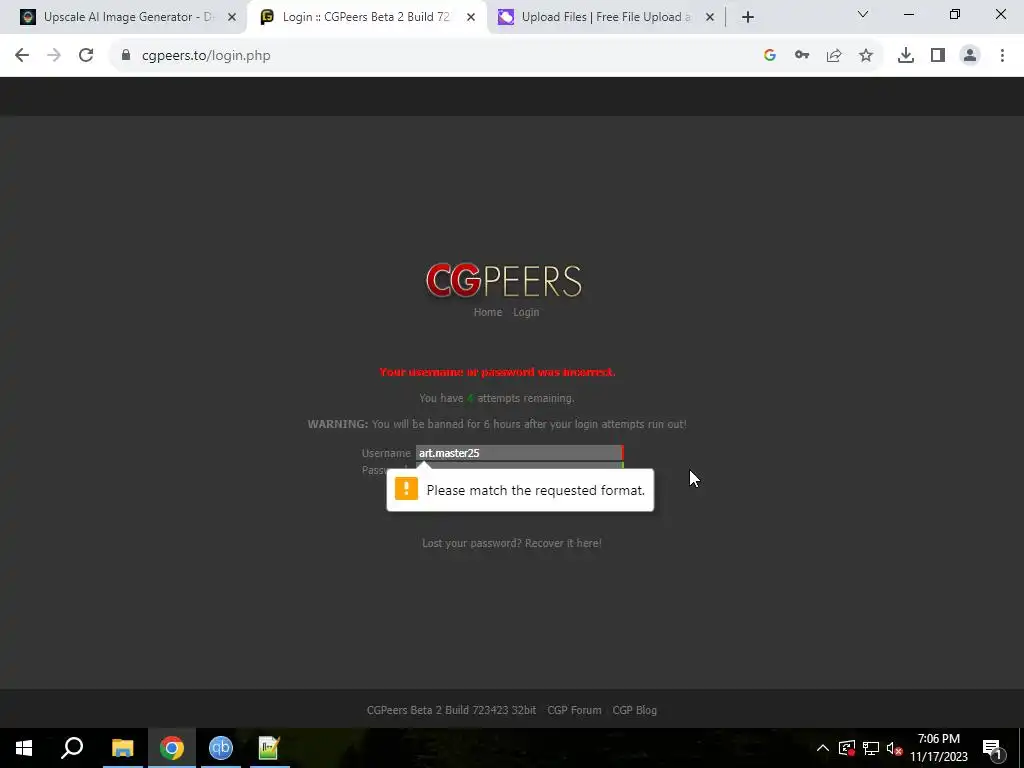This screenshot has width=1024, height=768.
Task: Click the Username field containing art.master25
Action: tap(519, 453)
